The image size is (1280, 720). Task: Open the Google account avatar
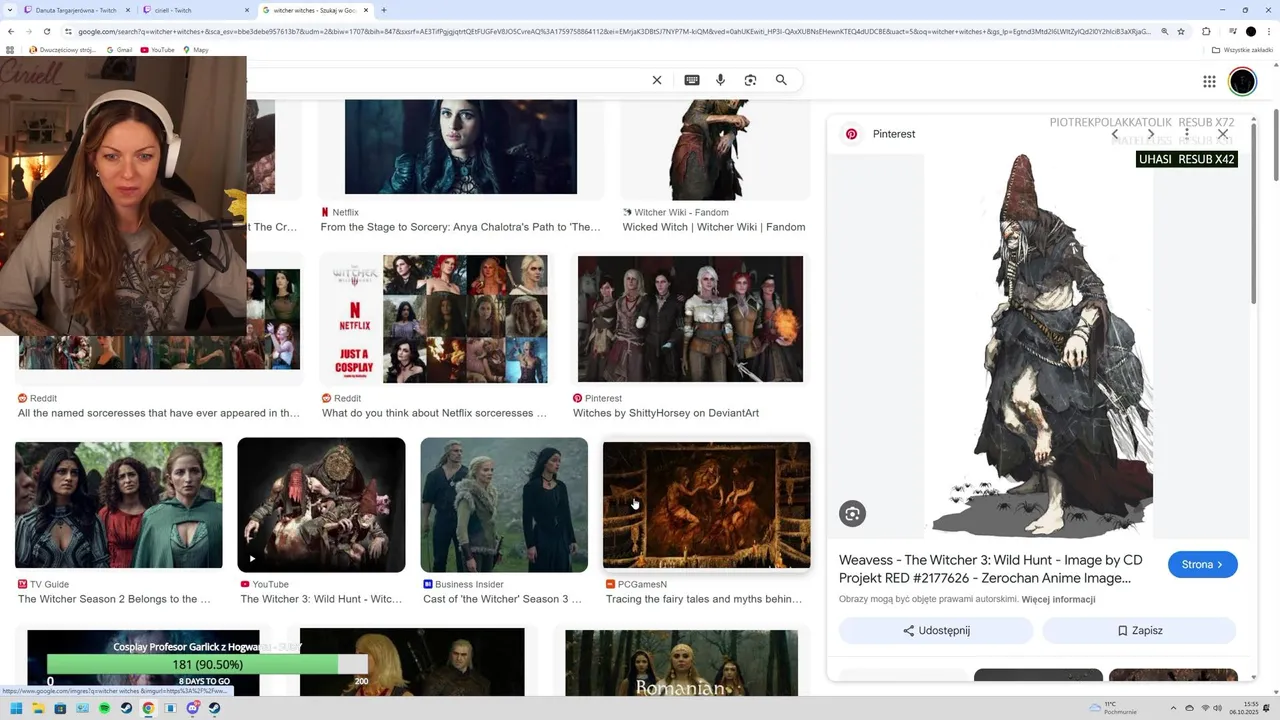pyautogui.click(x=1242, y=82)
